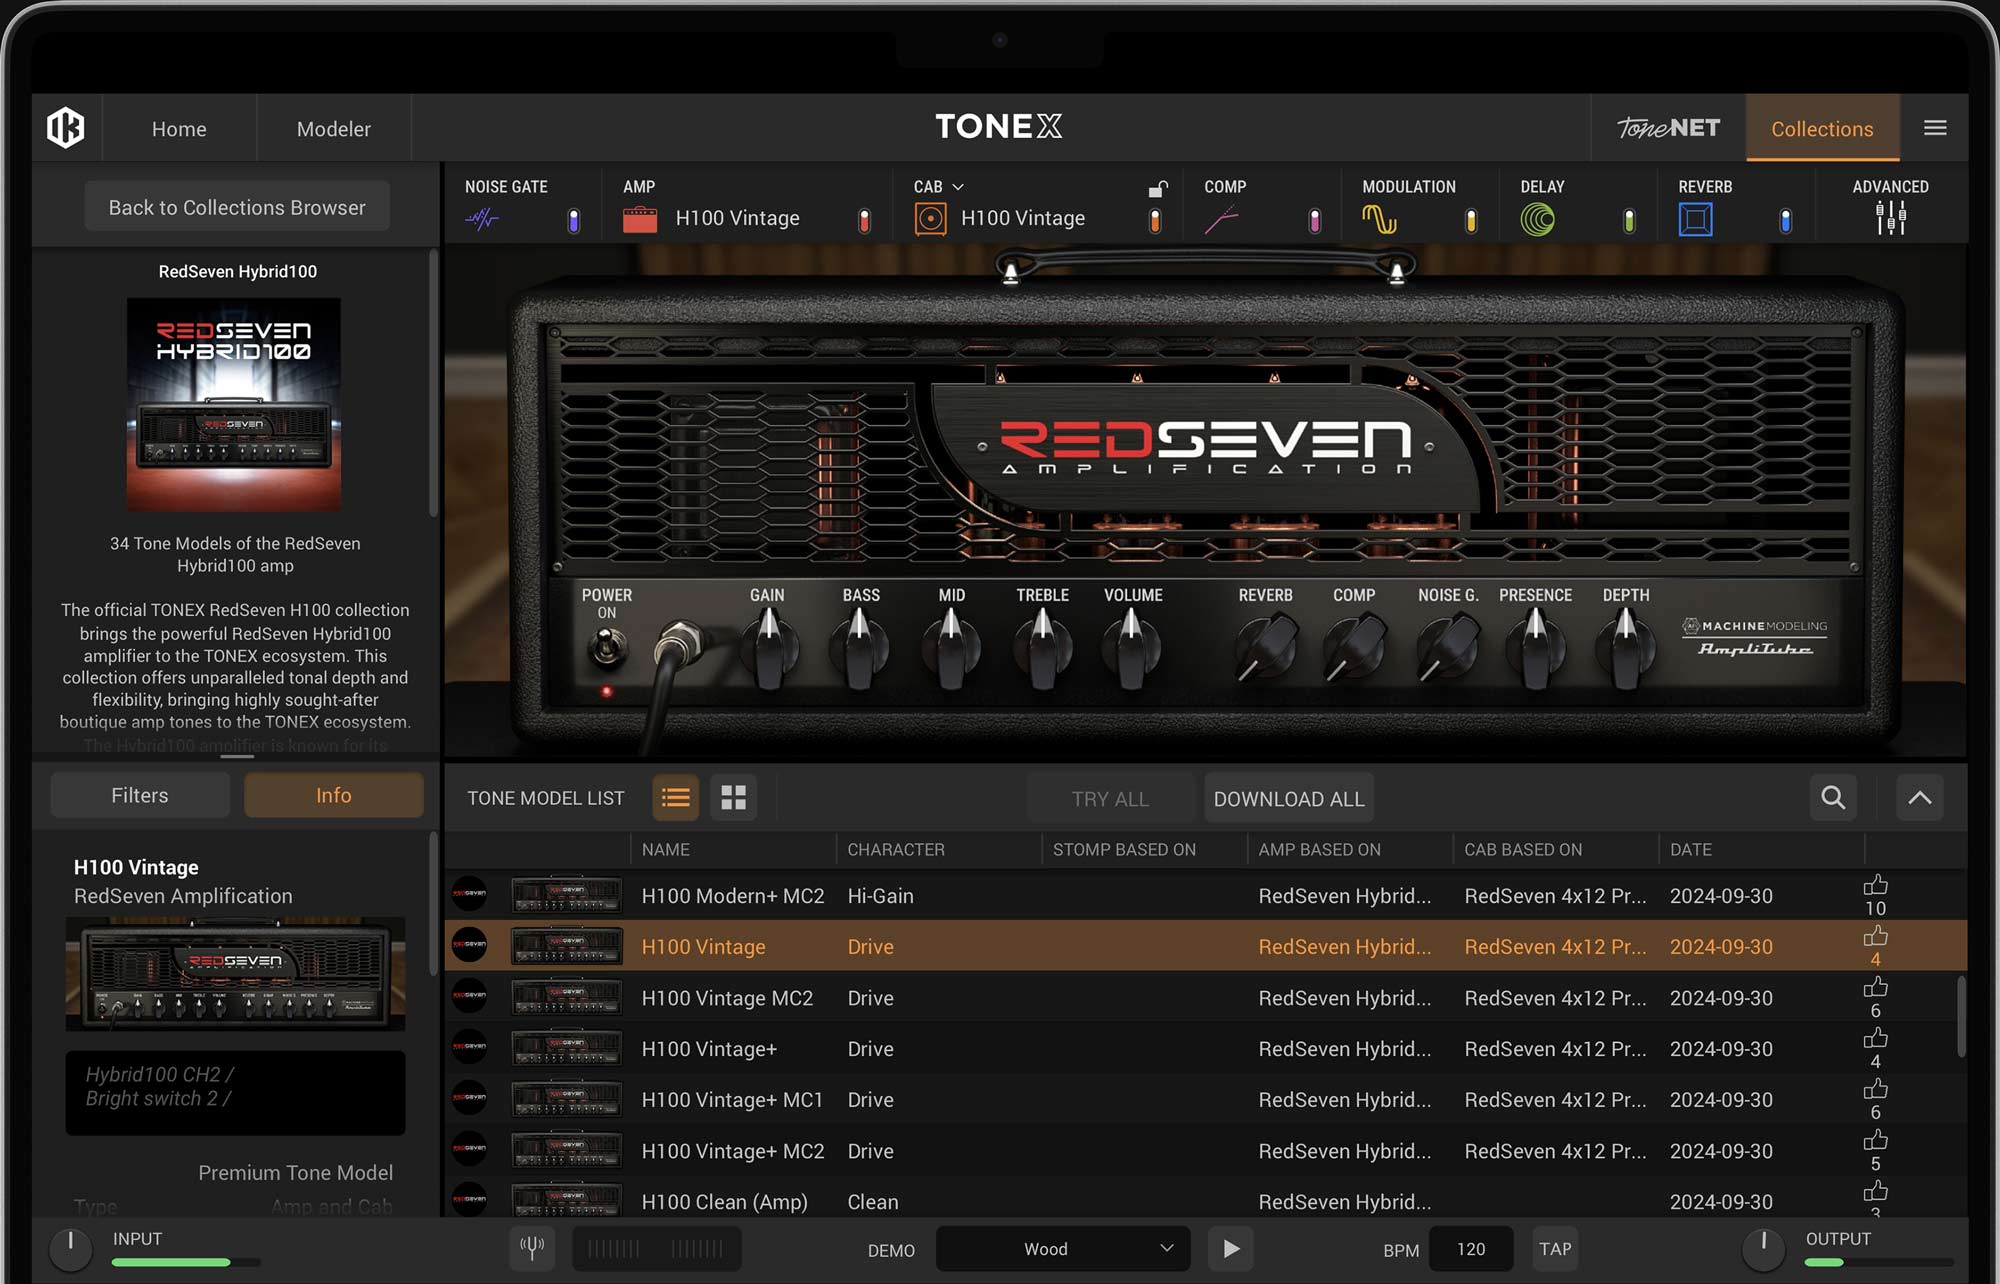
Task: Open the Wood demo dropdown
Action: pos(1062,1248)
